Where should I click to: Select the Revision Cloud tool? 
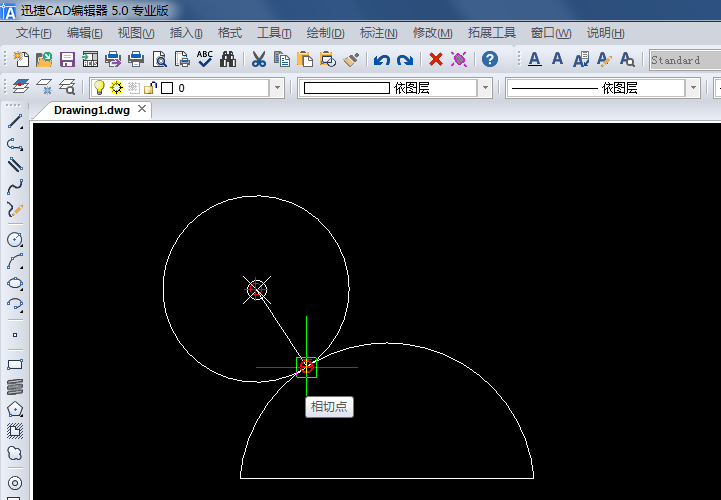coord(15,453)
